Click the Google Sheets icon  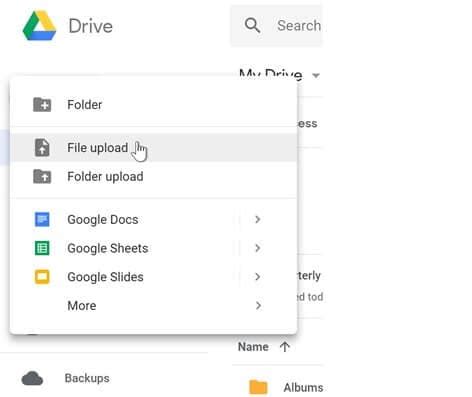click(42, 248)
